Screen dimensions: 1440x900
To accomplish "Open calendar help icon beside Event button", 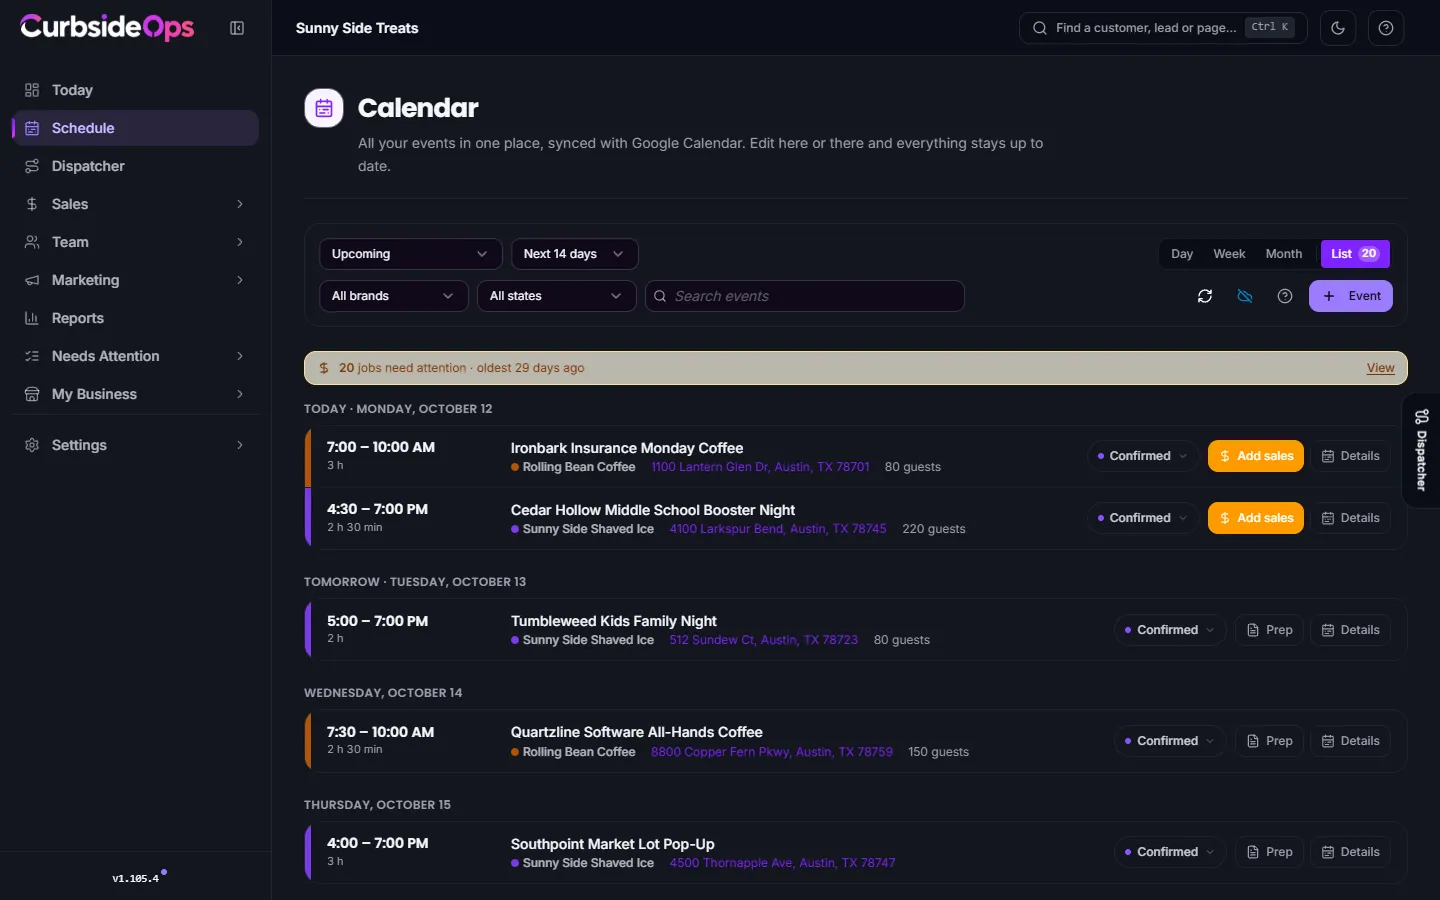I will (x=1285, y=296).
